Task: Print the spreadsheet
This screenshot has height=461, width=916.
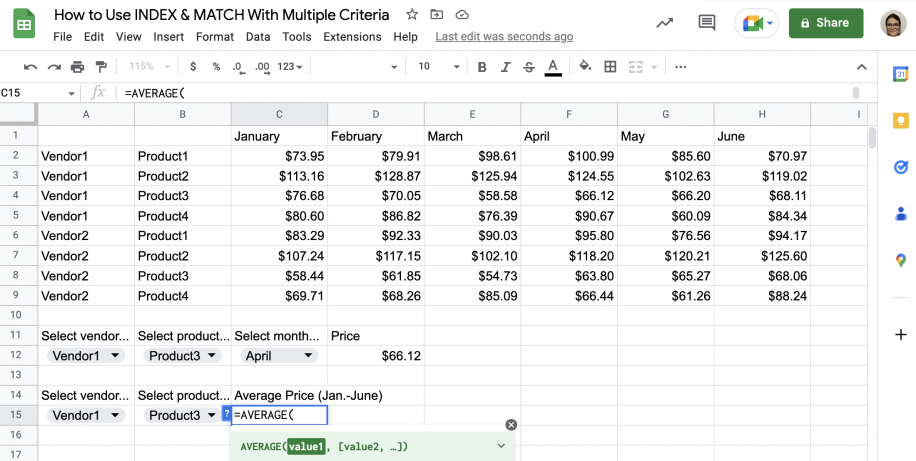Action: pyautogui.click(x=78, y=67)
